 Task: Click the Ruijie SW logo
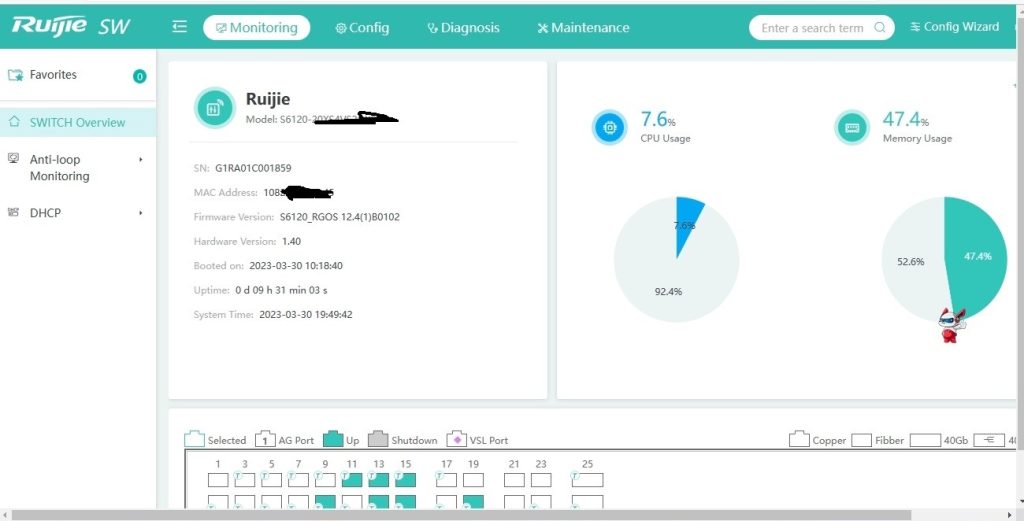click(x=71, y=26)
